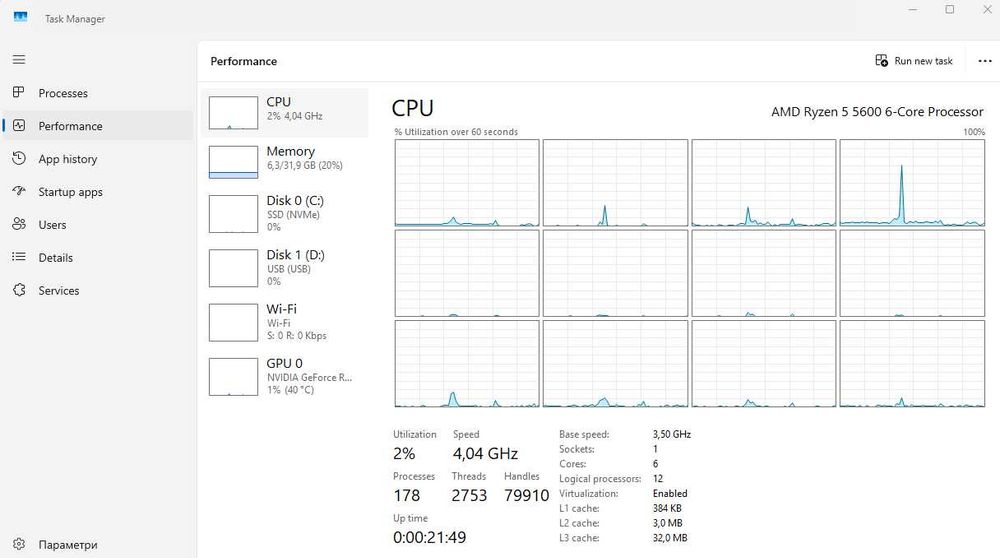Toggle the hamburger navigation menu
Viewport: 1000px width, 558px height.
pos(19,60)
